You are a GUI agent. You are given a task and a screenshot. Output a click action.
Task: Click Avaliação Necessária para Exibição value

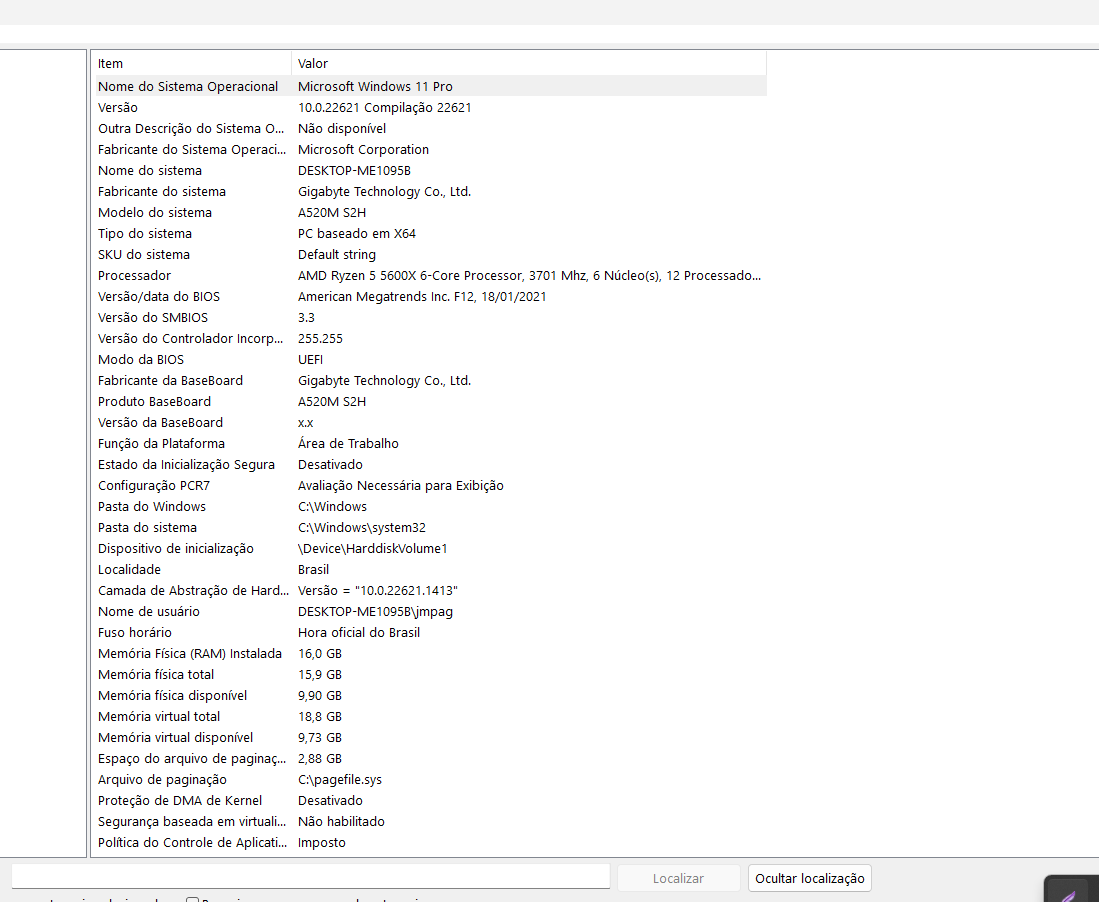(401, 486)
